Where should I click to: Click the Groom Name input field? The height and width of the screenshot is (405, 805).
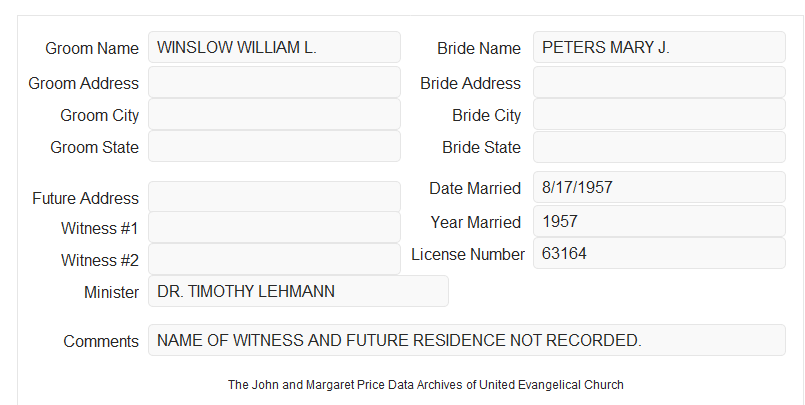point(274,47)
